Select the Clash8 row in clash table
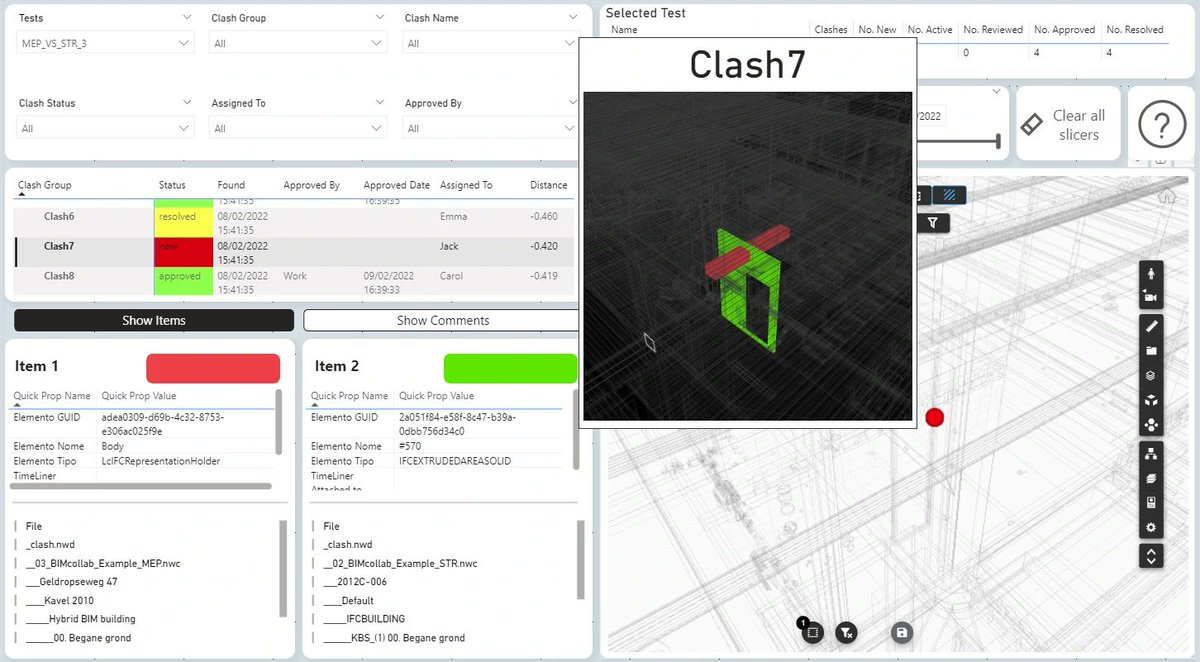1200x662 pixels. click(294, 281)
